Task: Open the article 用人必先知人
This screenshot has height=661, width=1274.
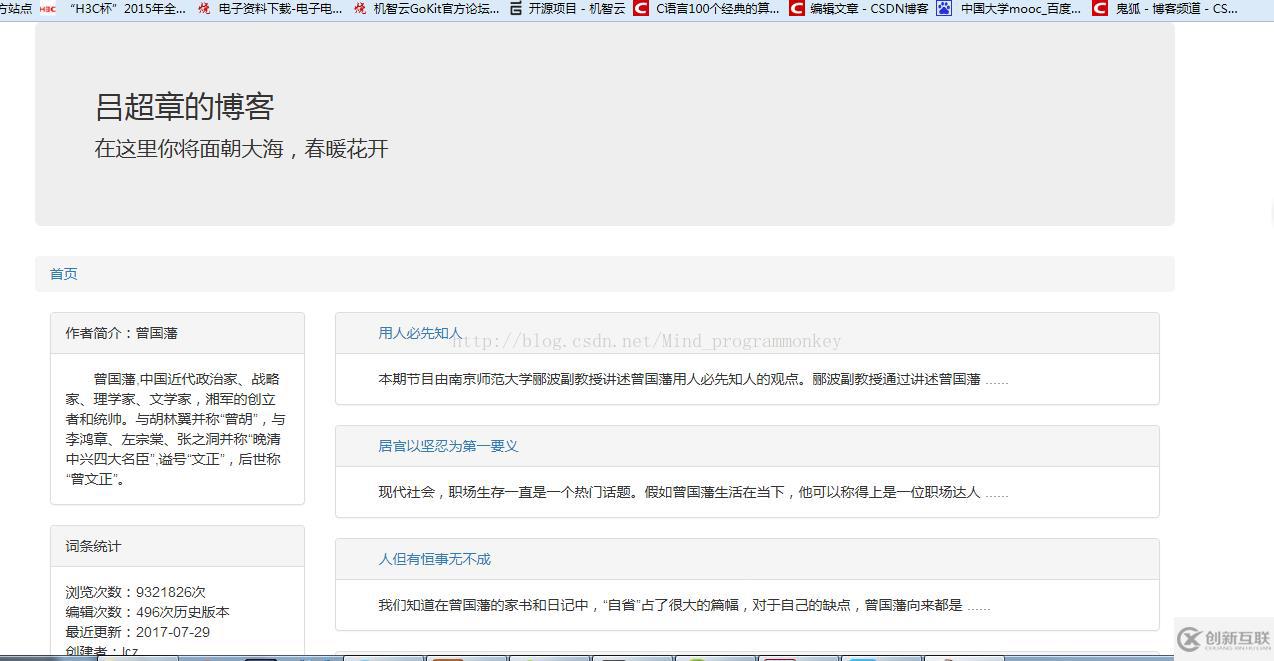Action: click(419, 333)
